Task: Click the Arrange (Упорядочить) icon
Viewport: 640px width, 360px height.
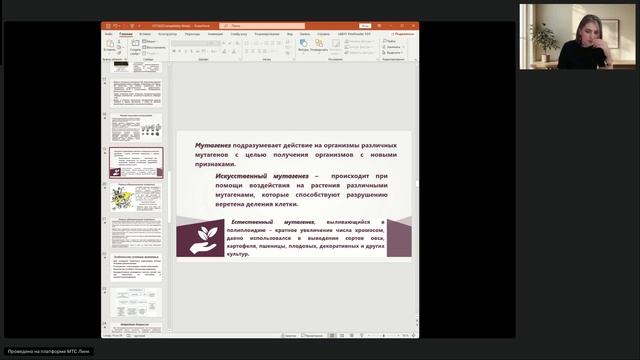Action: click(x=319, y=43)
